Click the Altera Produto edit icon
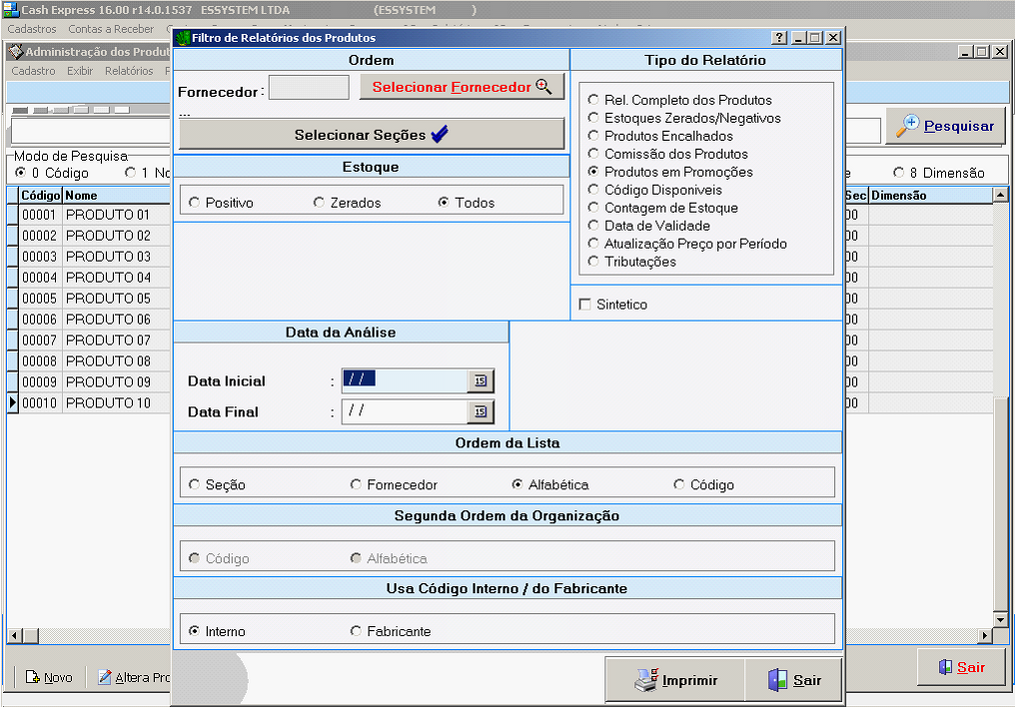The height and width of the screenshot is (708, 1016). 105,677
